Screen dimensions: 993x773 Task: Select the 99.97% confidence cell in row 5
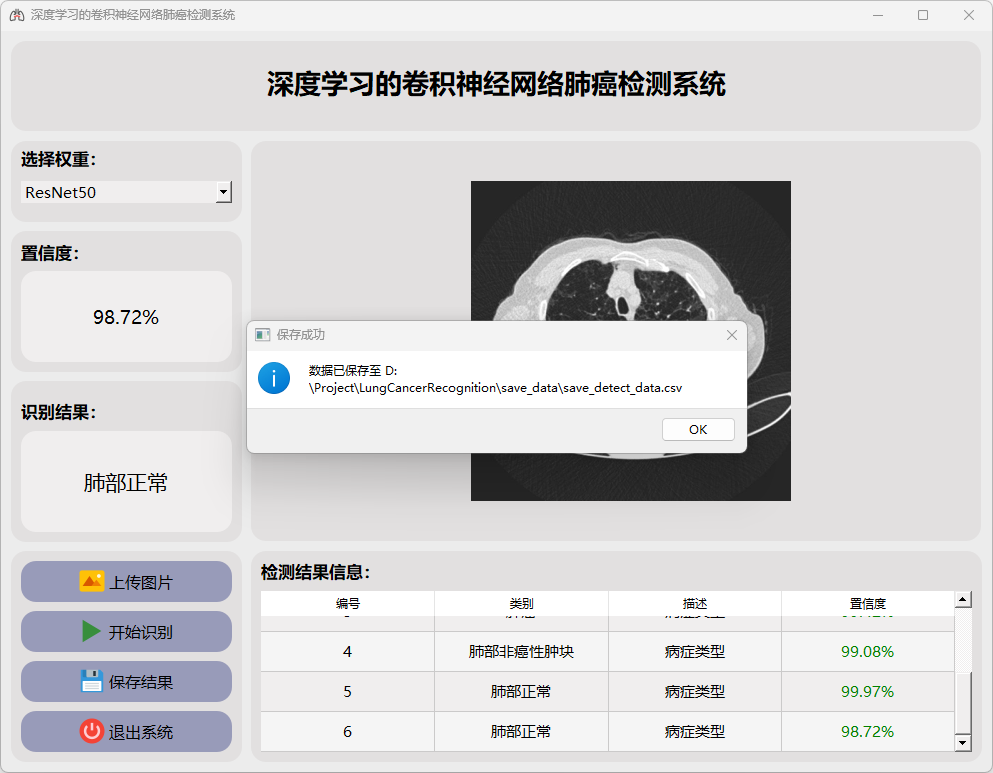coord(867,692)
